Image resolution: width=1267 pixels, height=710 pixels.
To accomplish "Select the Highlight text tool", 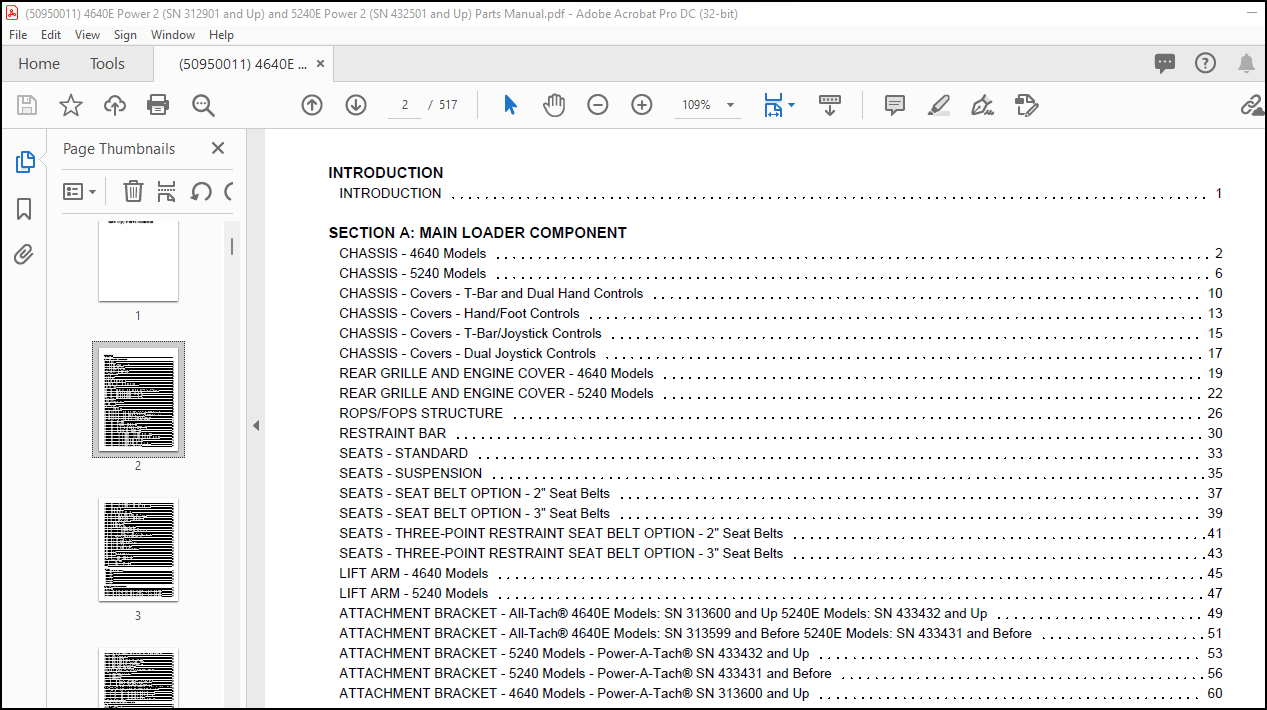I will coord(938,105).
